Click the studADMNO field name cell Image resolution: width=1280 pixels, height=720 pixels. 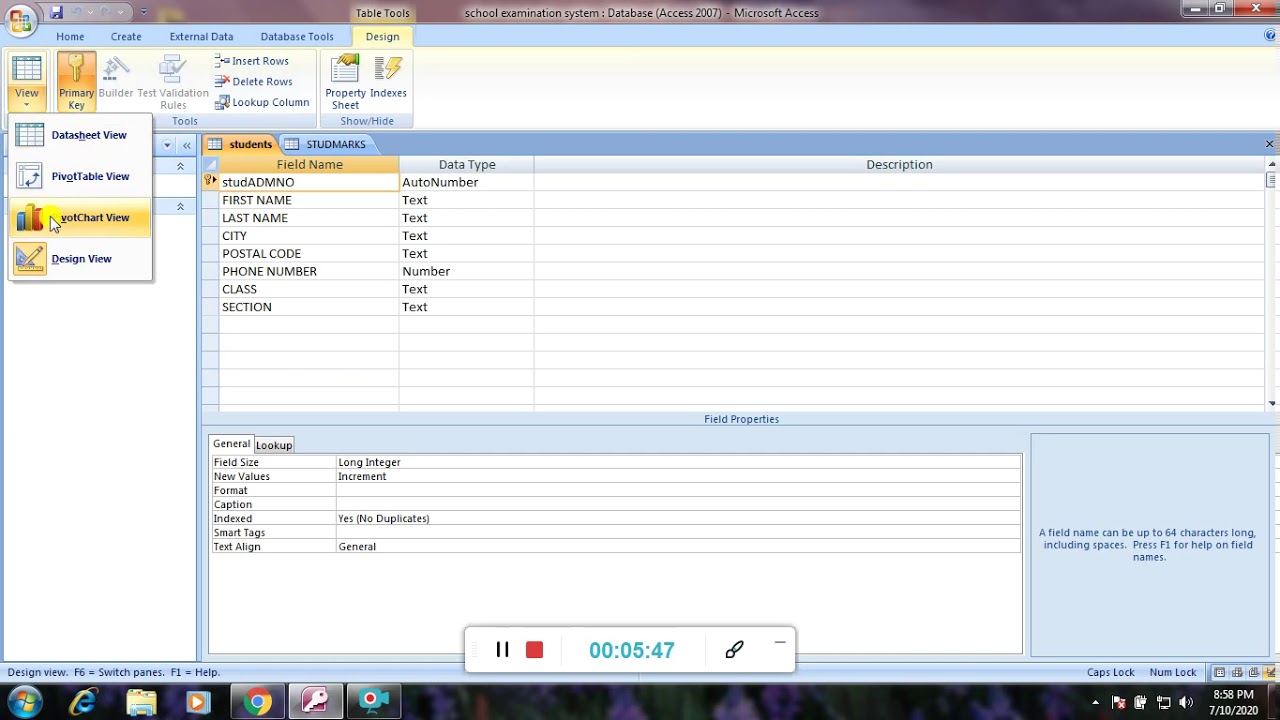(x=309, y=182)
